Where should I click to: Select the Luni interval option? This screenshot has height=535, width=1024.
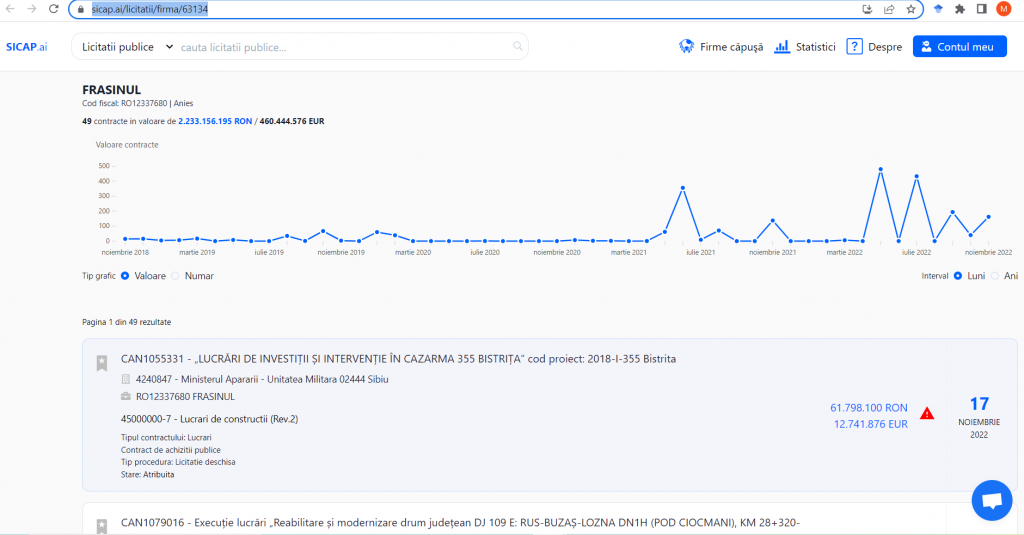[958, 275]
